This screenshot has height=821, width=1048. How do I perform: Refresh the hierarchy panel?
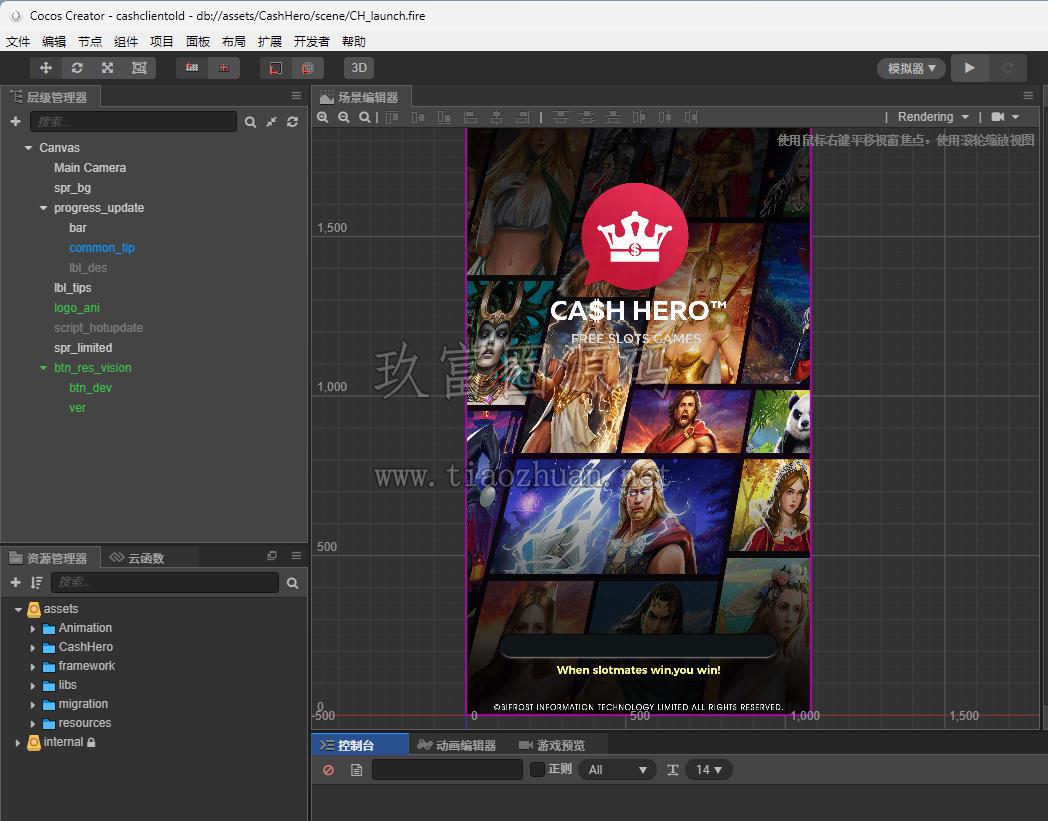point(292,122)
